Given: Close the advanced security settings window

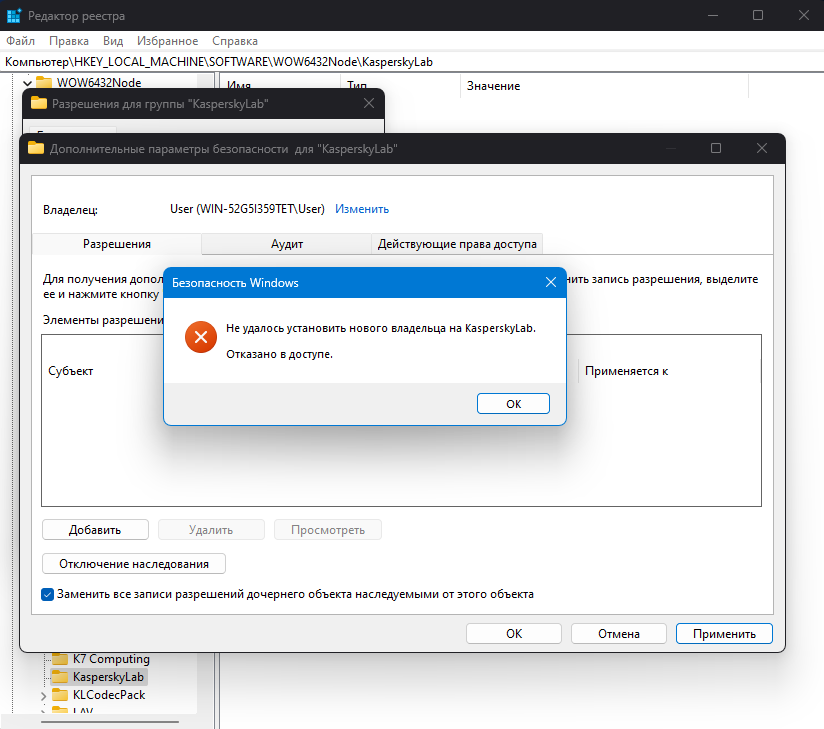Looking at the screenshot, I should pyautogui.click(x=761, y=148).
